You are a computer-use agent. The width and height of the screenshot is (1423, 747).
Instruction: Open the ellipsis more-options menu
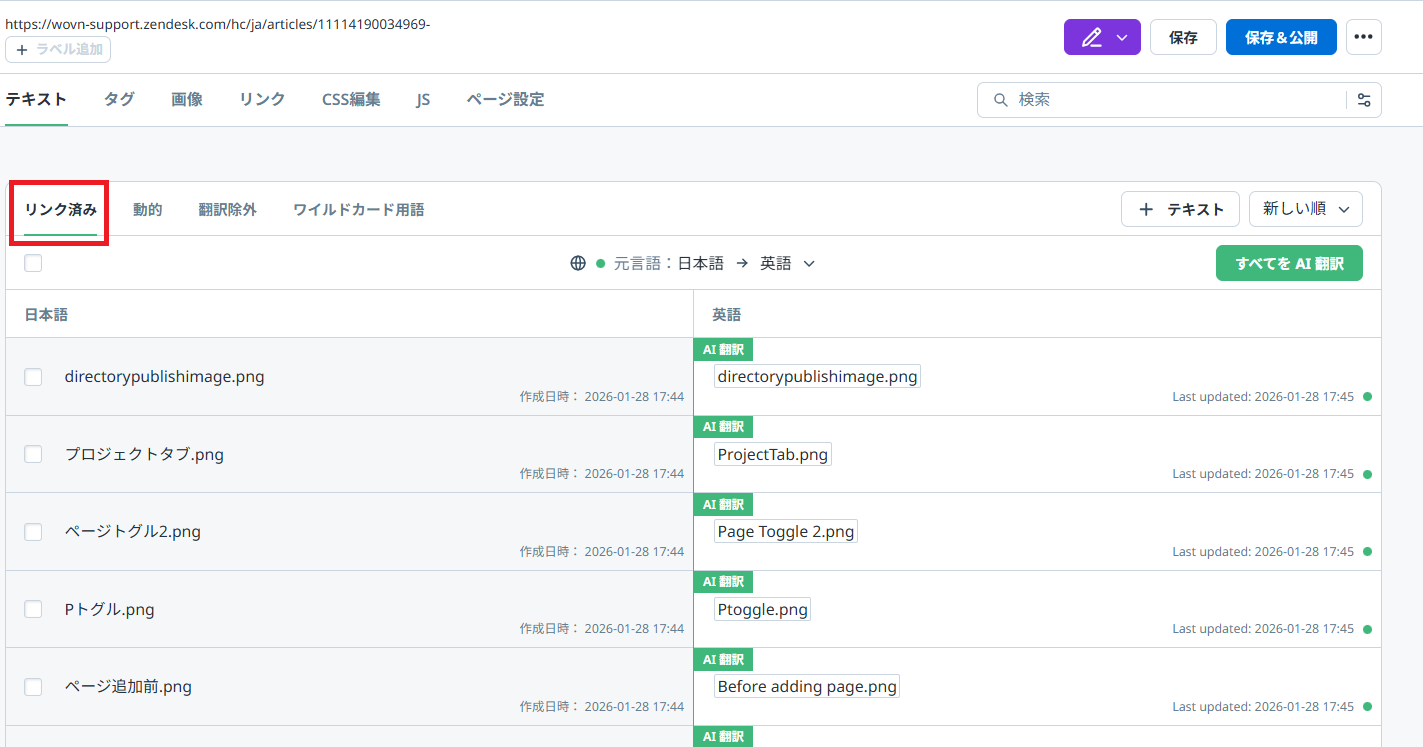pos(1364,36)
